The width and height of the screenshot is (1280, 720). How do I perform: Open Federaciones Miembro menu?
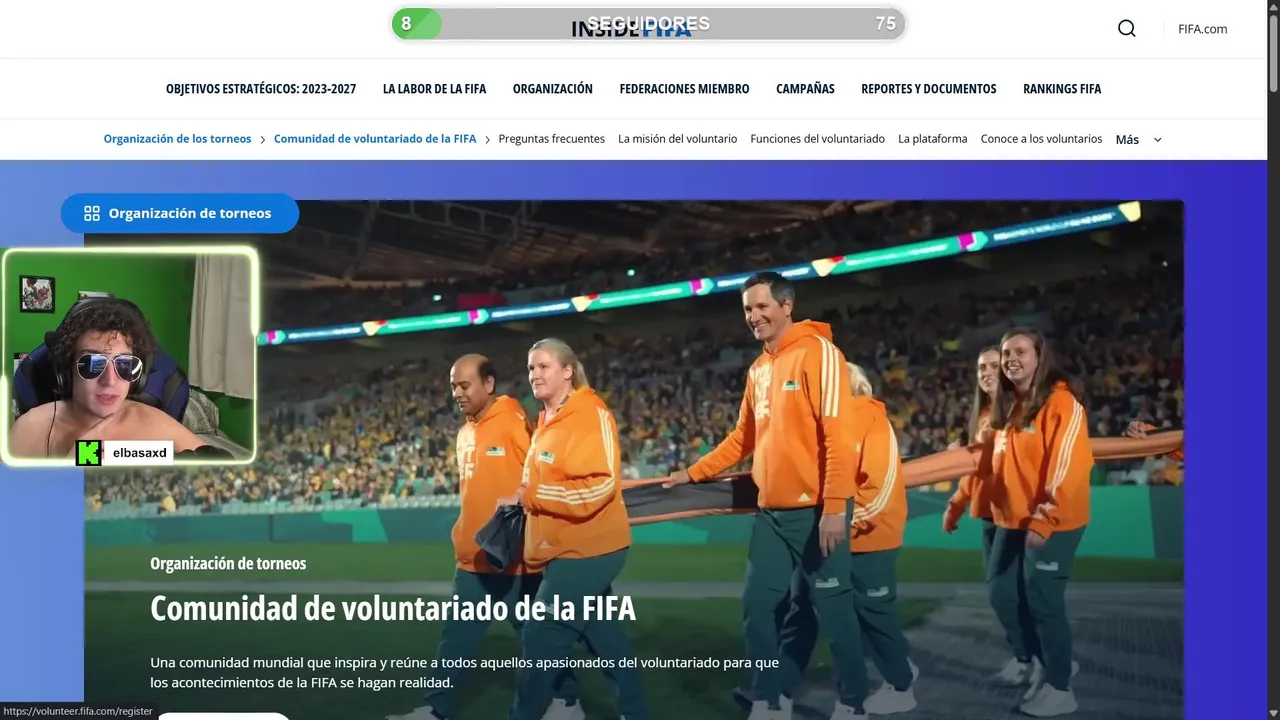pyautogui.click(x=684, y=89)
